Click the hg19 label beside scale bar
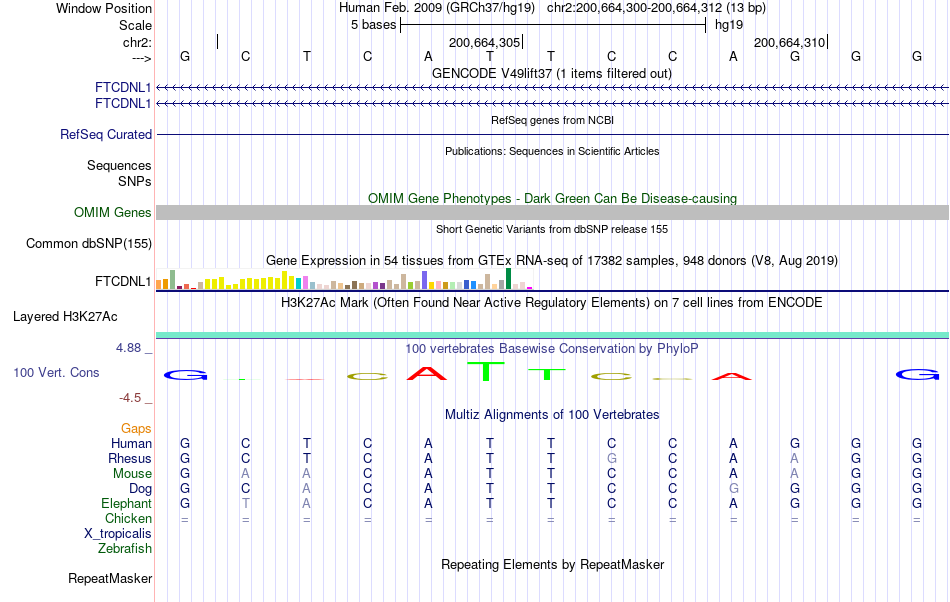950x602 pixels. click(729, 25)
